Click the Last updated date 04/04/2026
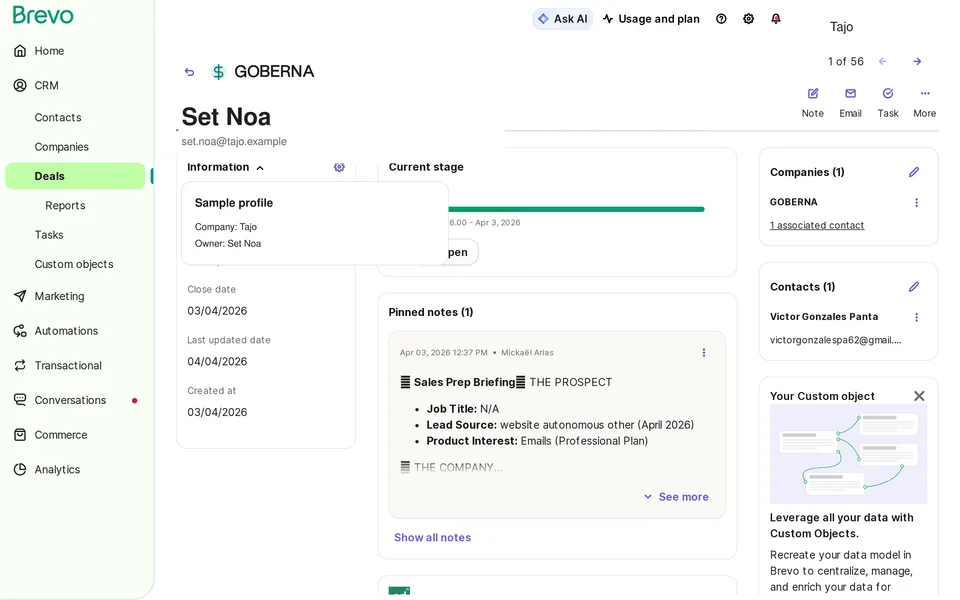960x600 pixels. 217,362
